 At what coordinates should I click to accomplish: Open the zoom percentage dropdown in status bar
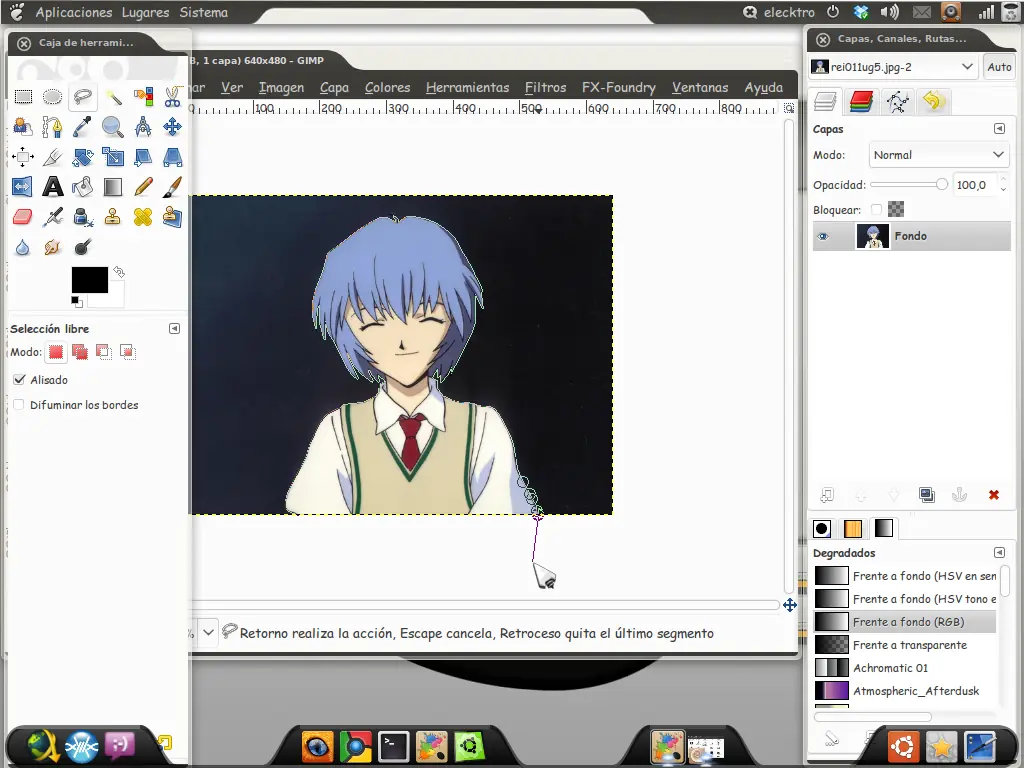pyautogui.click(x=208, y=632)
